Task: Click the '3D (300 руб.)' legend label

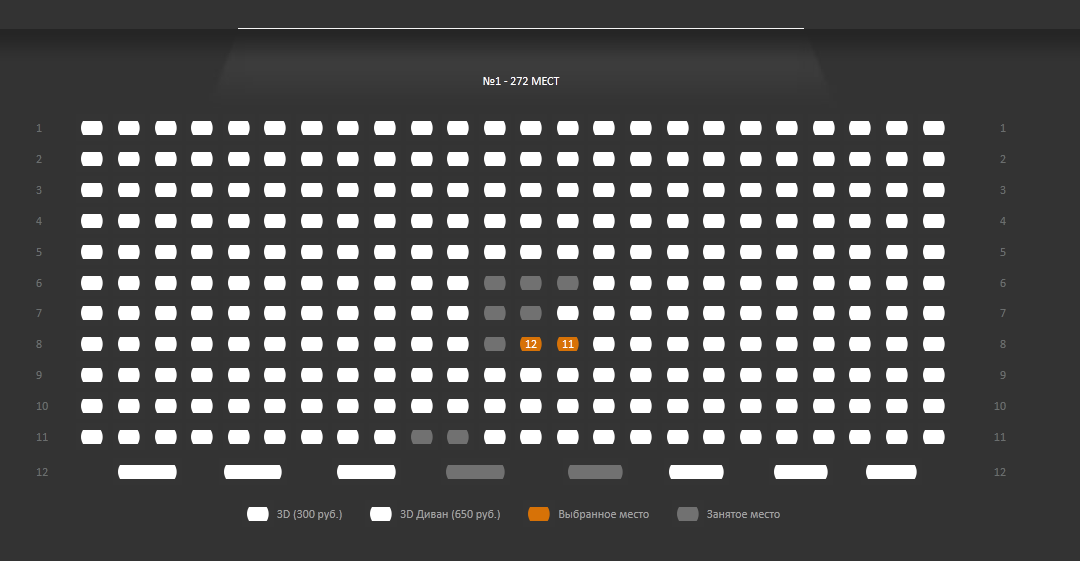Action: [x=309, y=514]
